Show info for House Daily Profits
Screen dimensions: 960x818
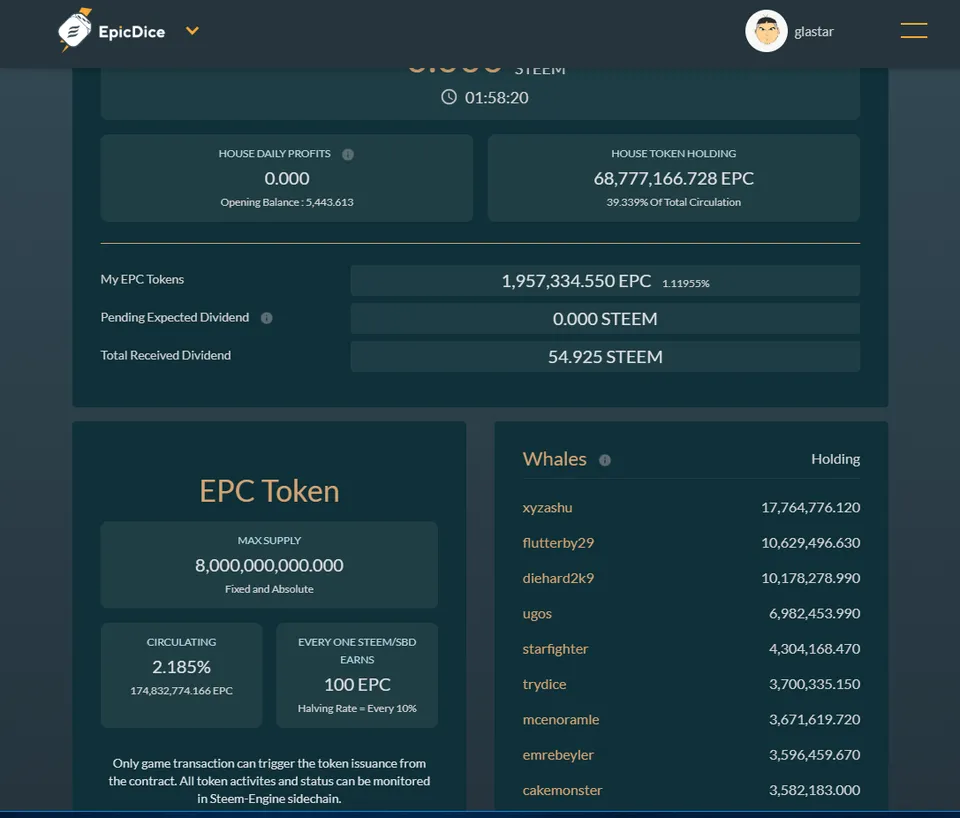348,154
